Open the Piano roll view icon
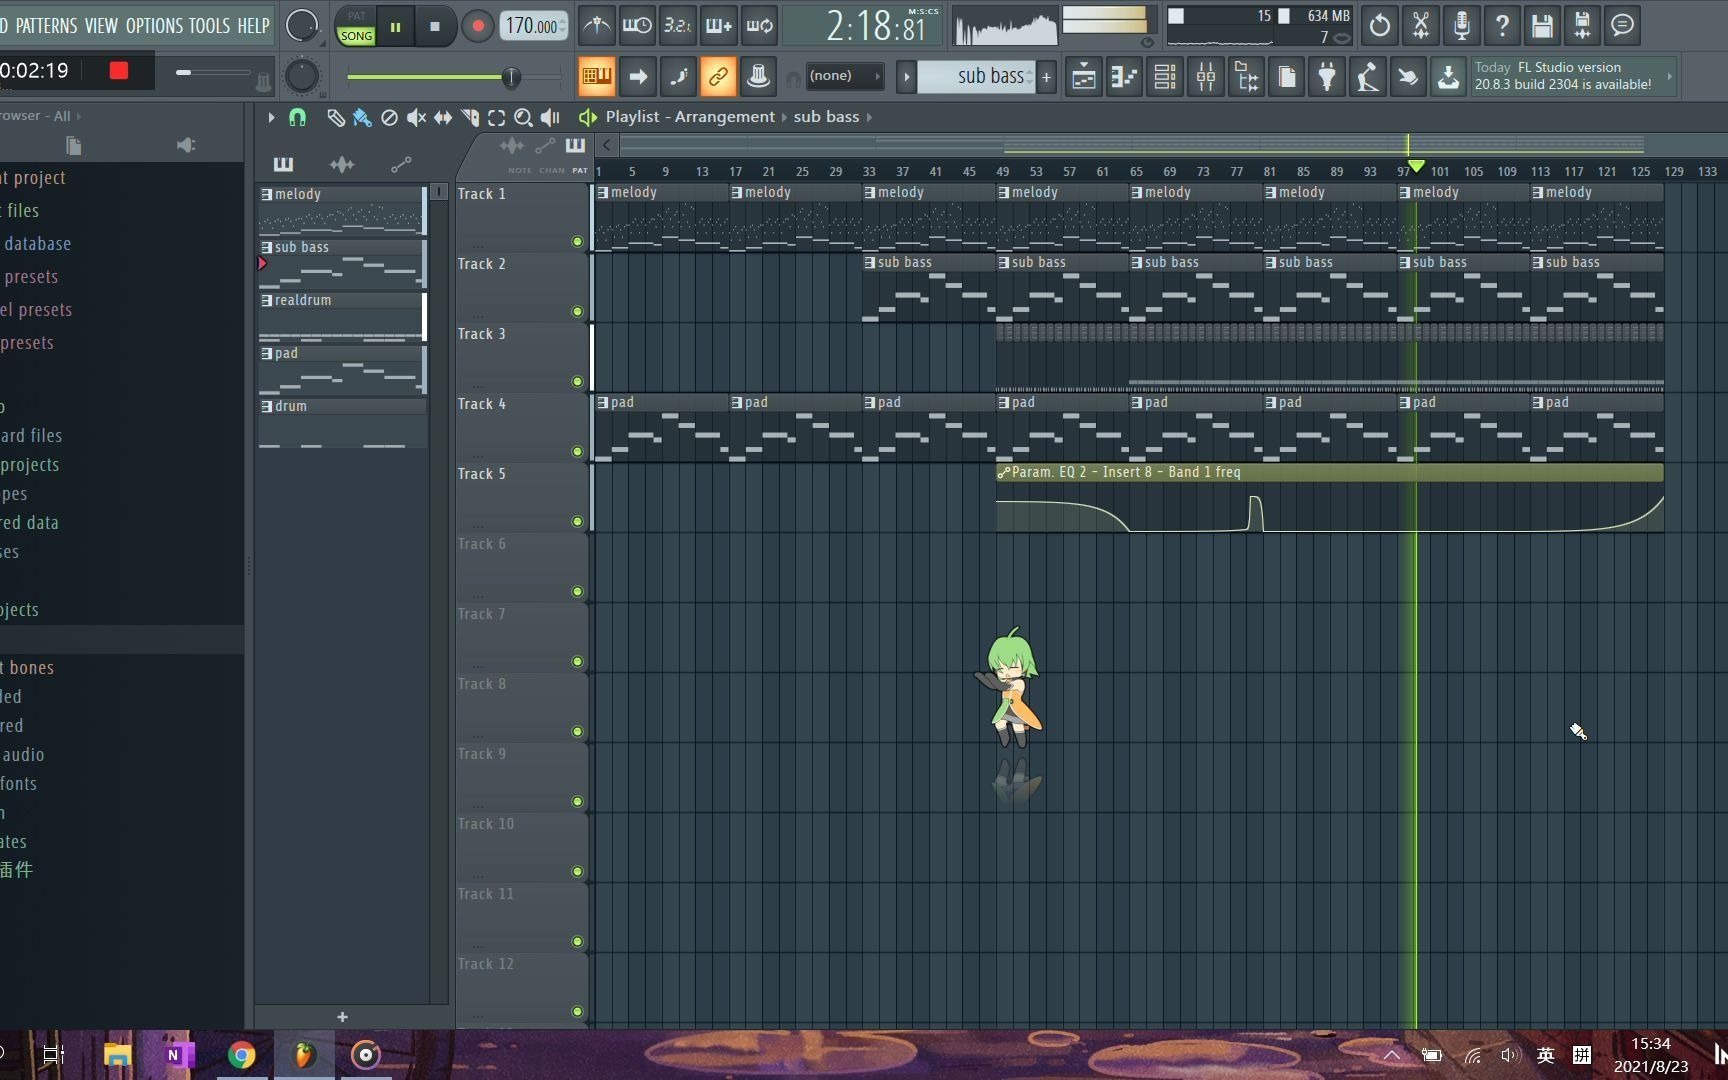The height and width of the screenshot is (1080, 1728). (1125, 77)
